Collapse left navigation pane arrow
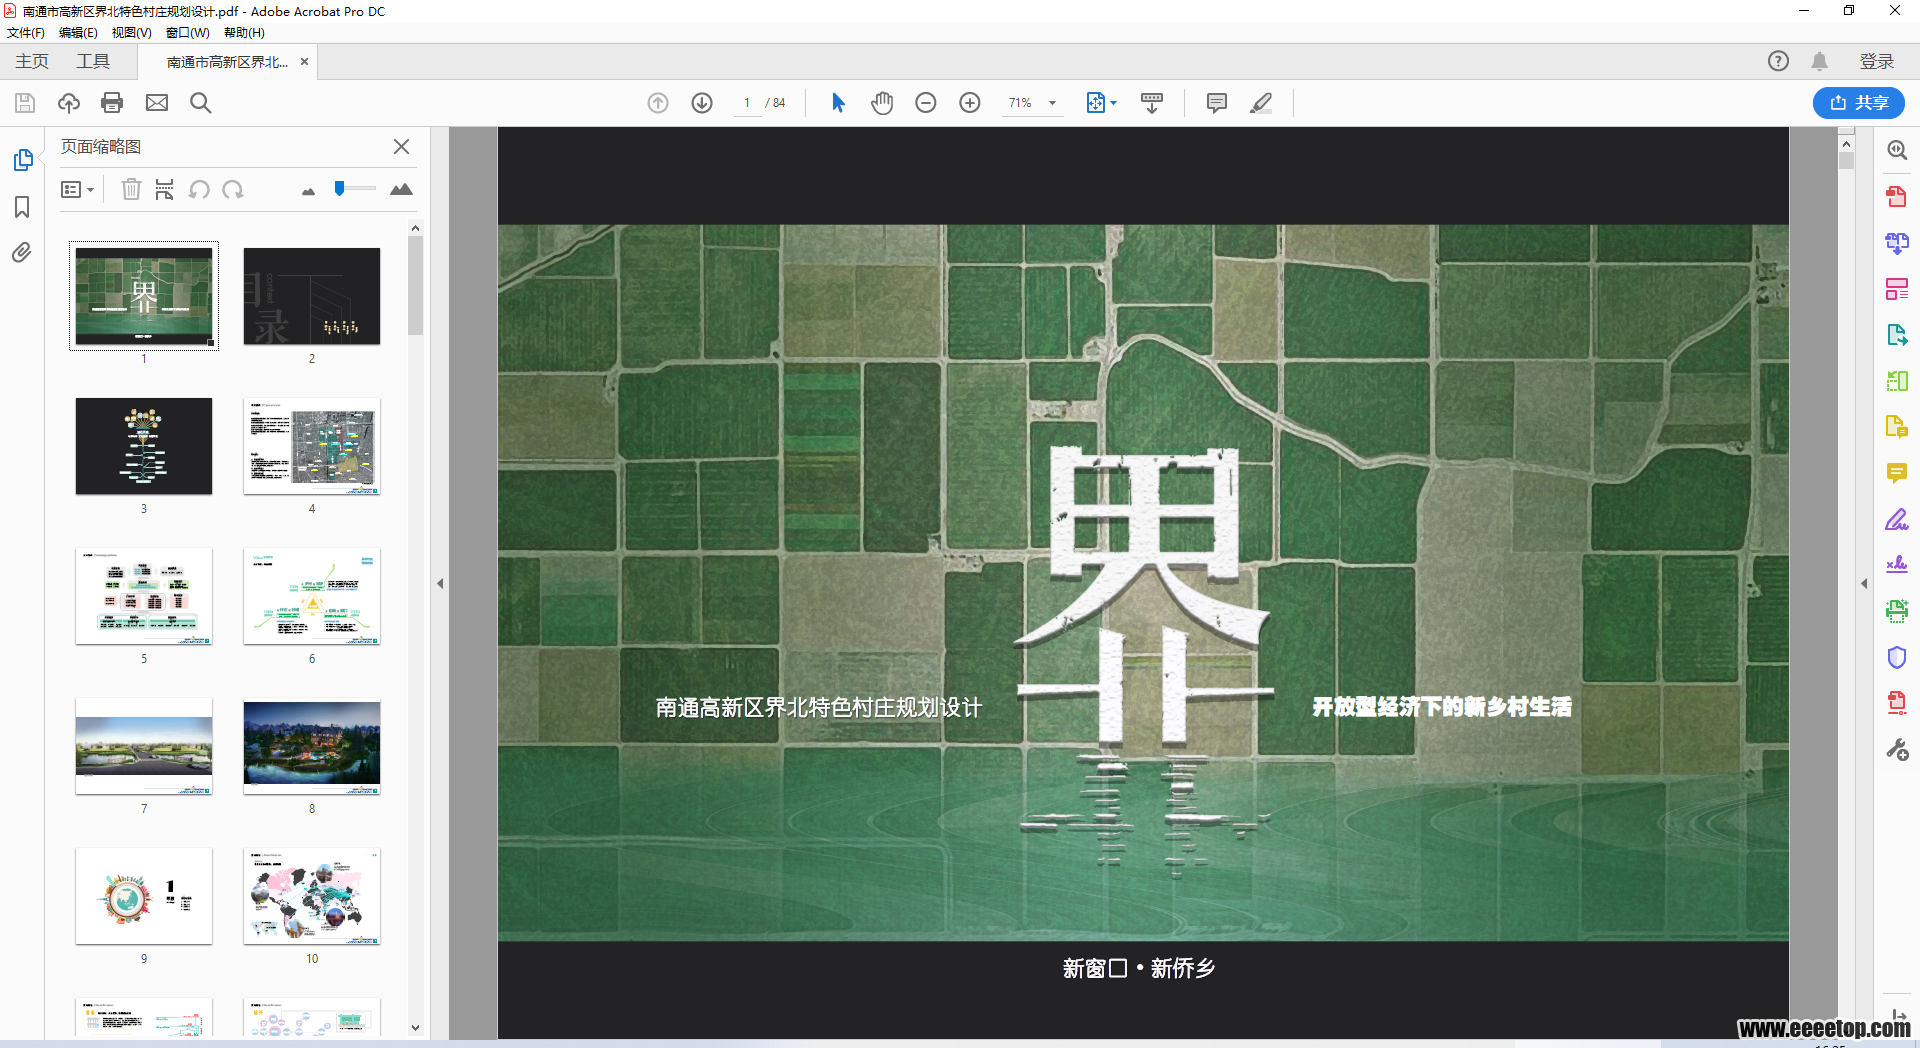 pos(440,583)
